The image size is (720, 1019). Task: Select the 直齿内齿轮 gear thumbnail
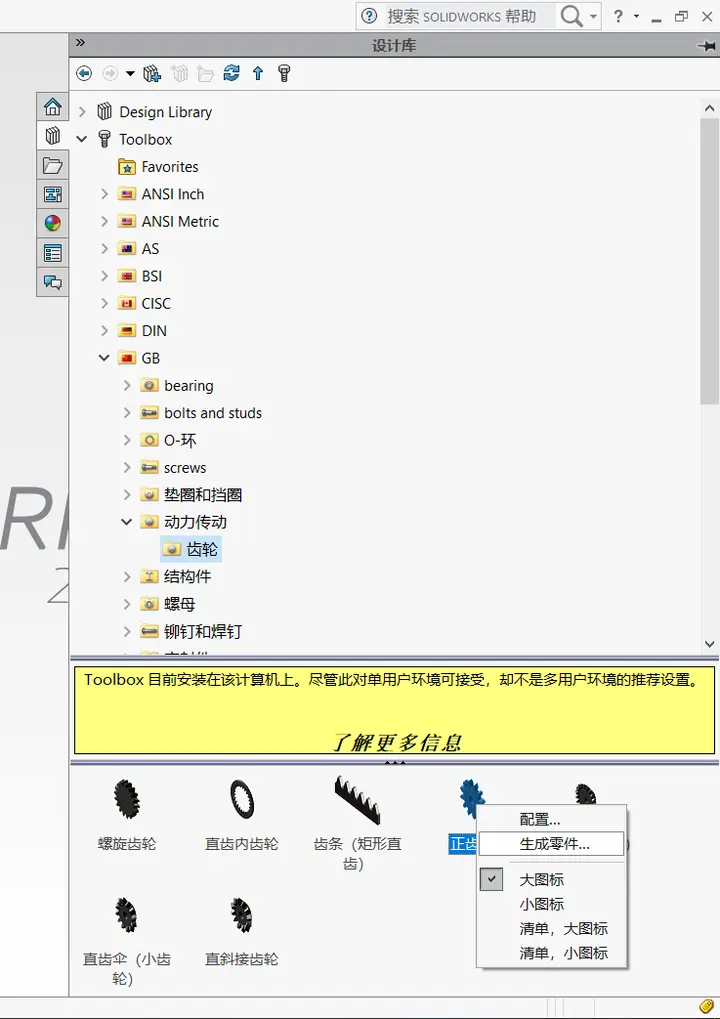click(x=242, y=799)
